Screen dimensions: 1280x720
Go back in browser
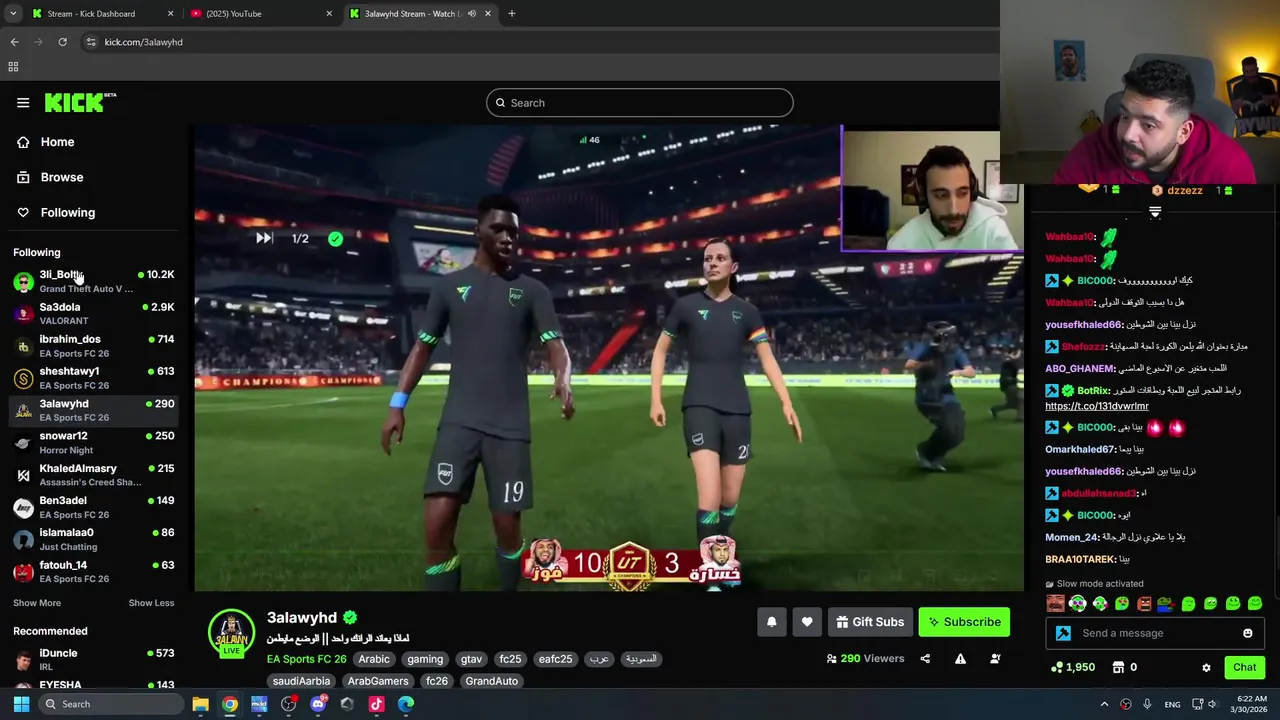pos(14,42)
